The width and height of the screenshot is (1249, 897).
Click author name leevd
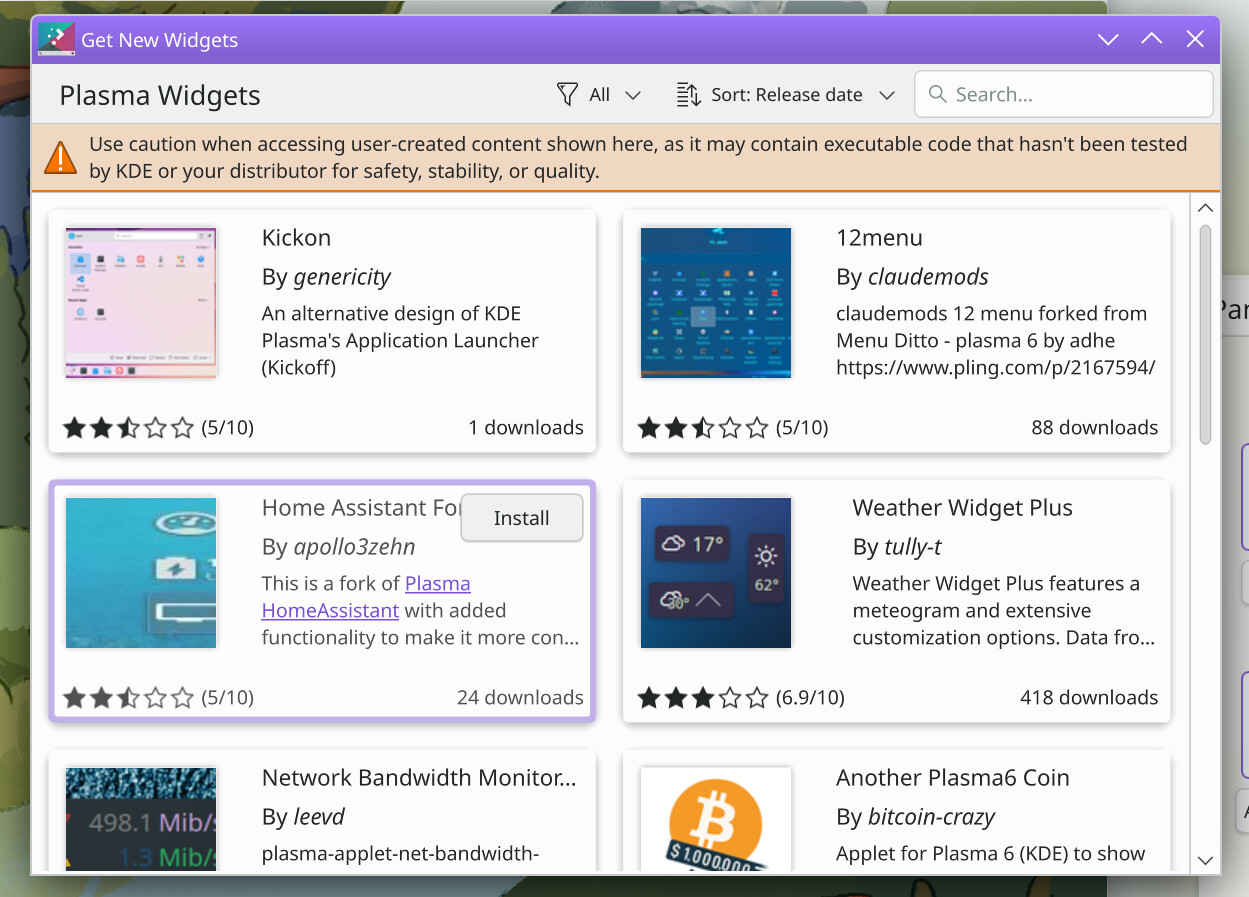319,817
